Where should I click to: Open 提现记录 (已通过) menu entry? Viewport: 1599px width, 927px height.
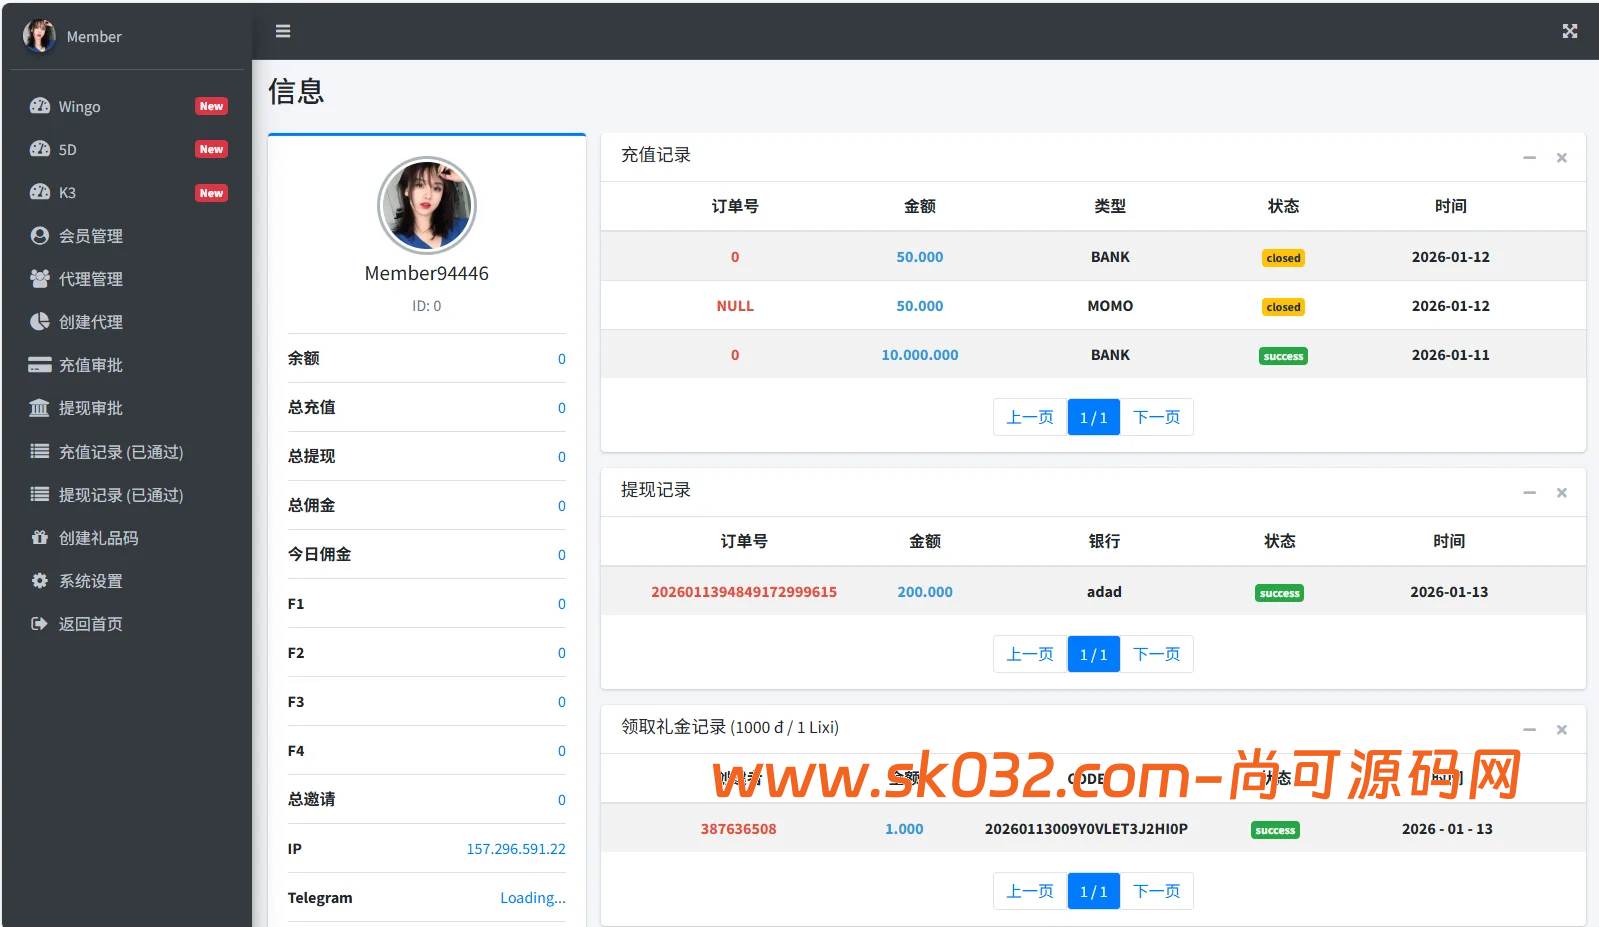pyautogui.click(x=127, y=494)
